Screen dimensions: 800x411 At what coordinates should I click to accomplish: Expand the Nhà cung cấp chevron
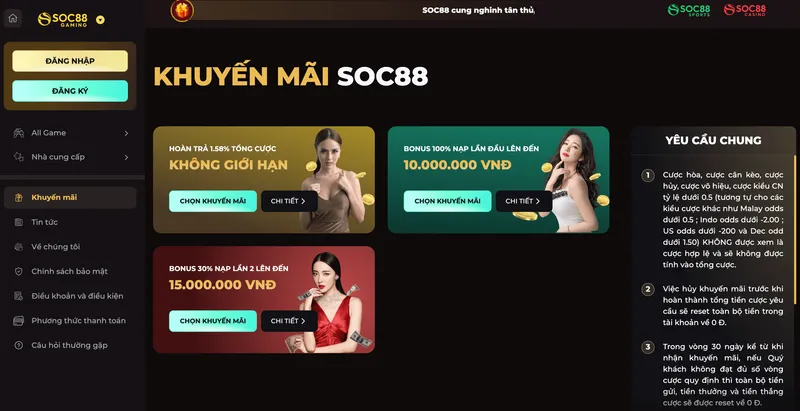[x=126, y=157]
